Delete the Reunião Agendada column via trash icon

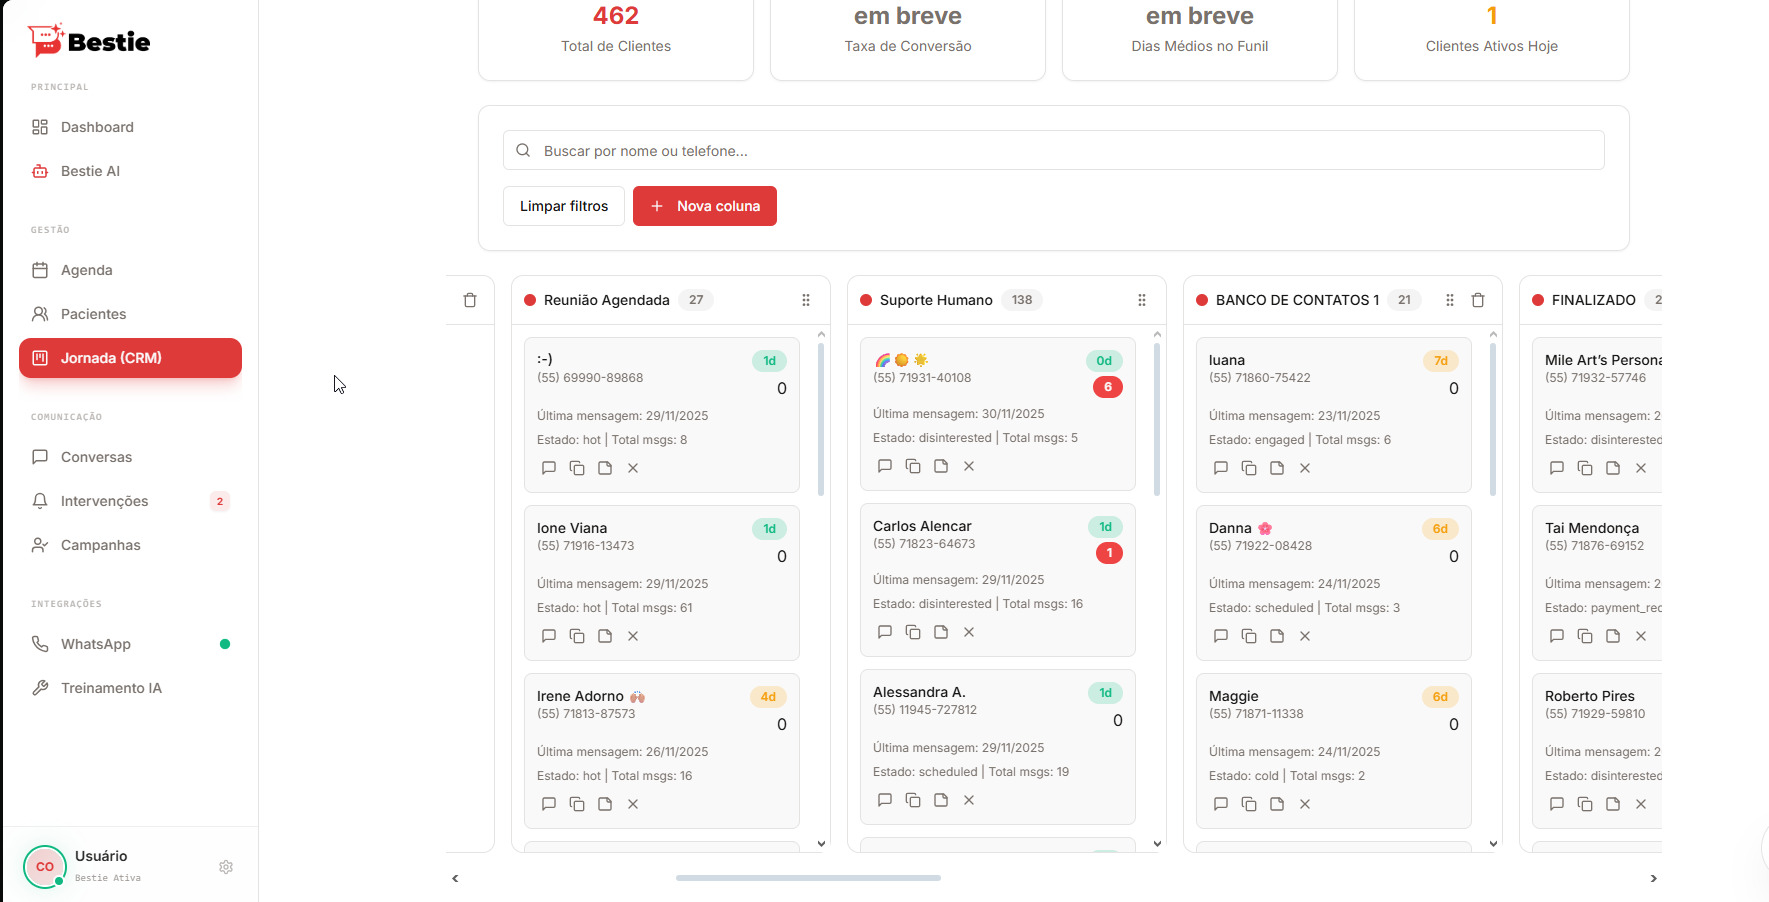click(x=470, y=299)
